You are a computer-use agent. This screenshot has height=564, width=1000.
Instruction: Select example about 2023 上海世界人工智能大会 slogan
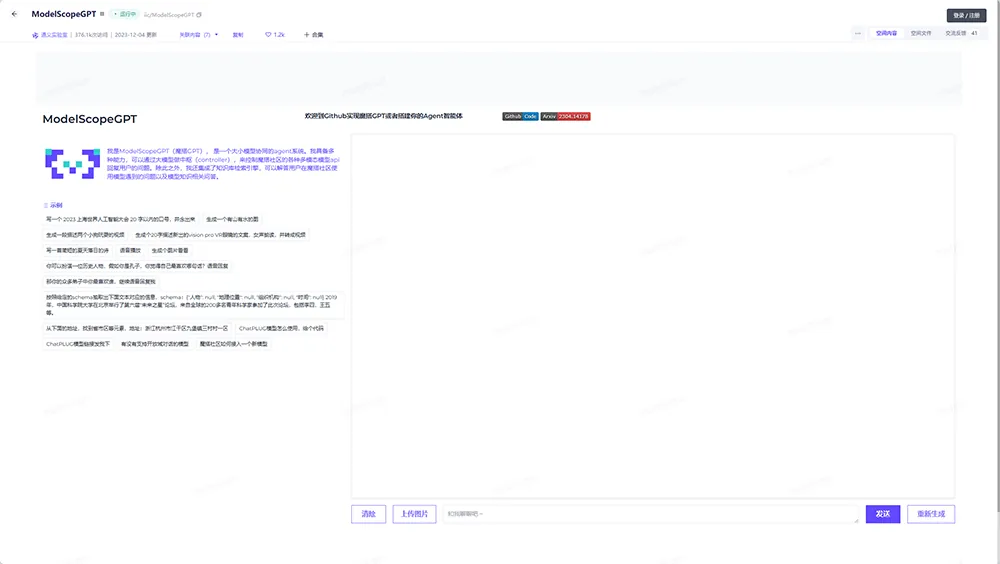121,219
